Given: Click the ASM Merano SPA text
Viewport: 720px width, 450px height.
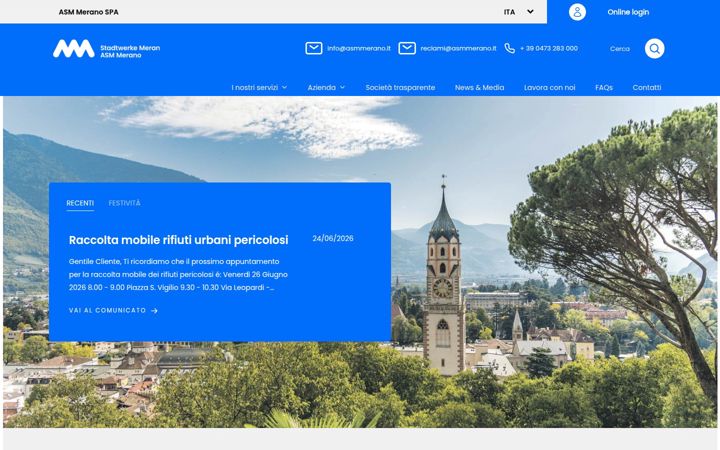Looking at the screenshot, I should 89,12.
